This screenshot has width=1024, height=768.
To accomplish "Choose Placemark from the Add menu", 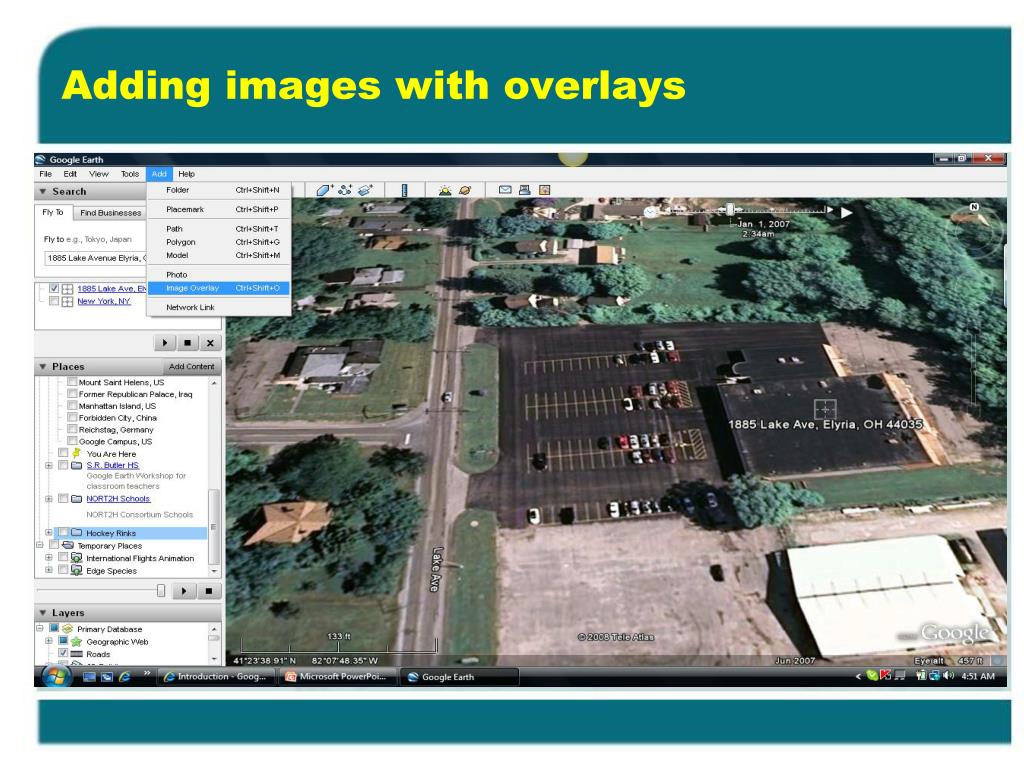I will click(x=219, y=209).
